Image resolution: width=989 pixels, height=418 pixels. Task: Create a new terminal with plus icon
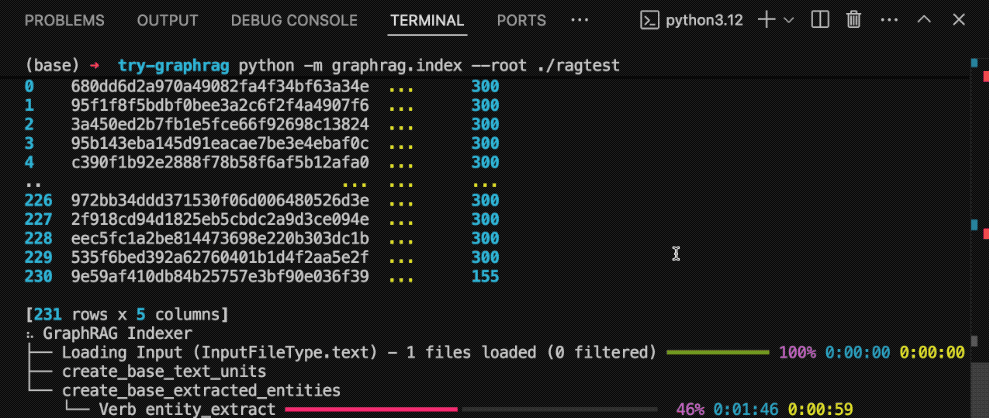click(766, 20)
